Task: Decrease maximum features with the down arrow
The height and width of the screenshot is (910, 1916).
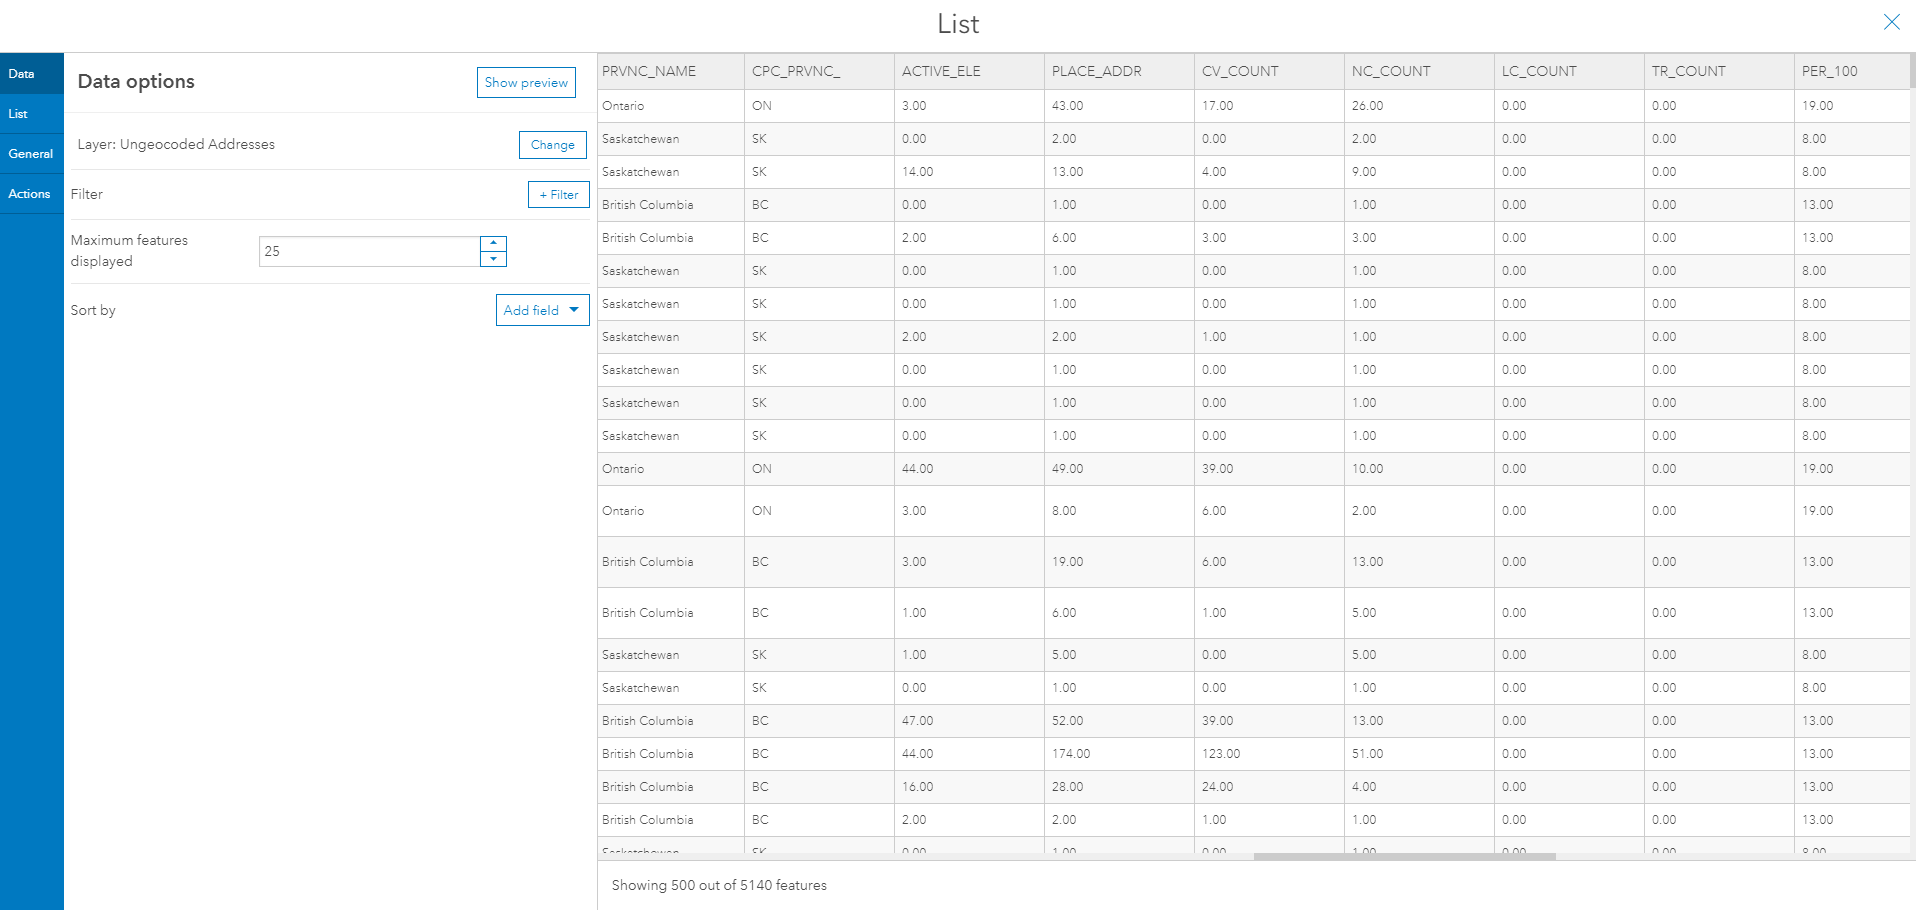Action: [x=493, y=259]
